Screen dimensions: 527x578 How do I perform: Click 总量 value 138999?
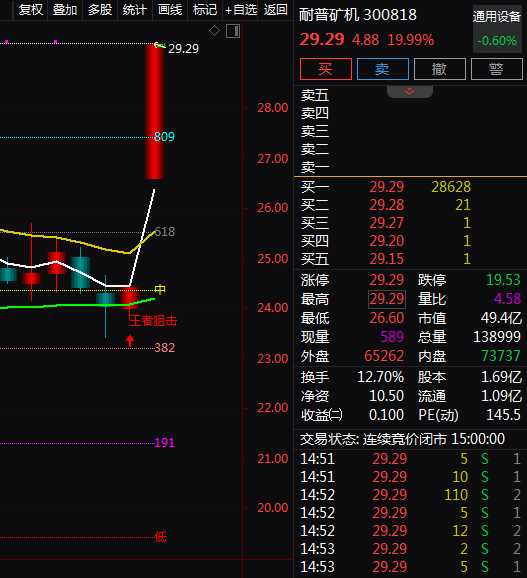(497, 337)
